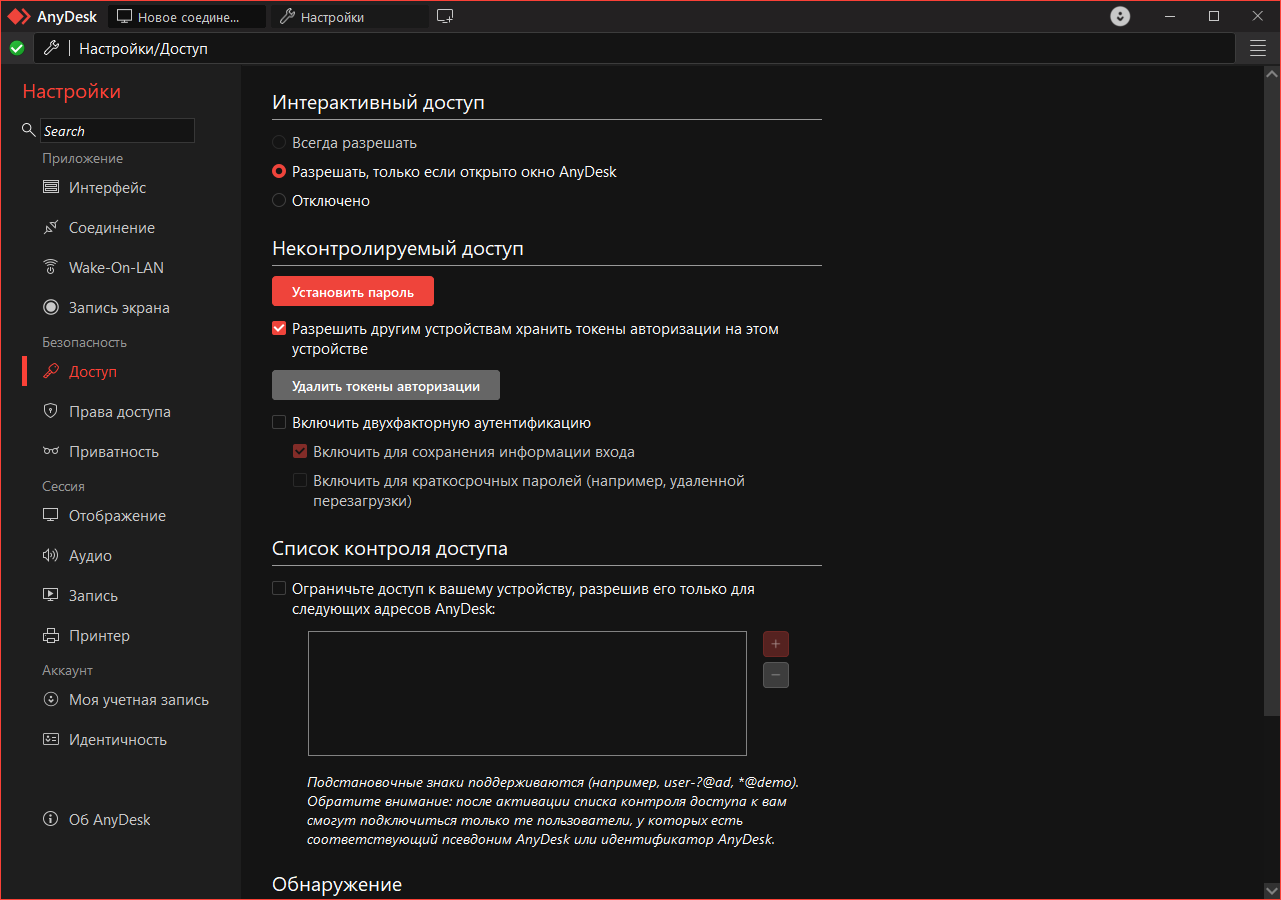
Task: Uncheck Разрешить другим устройствам хранить токены авторизации
Action: [279, 328]
